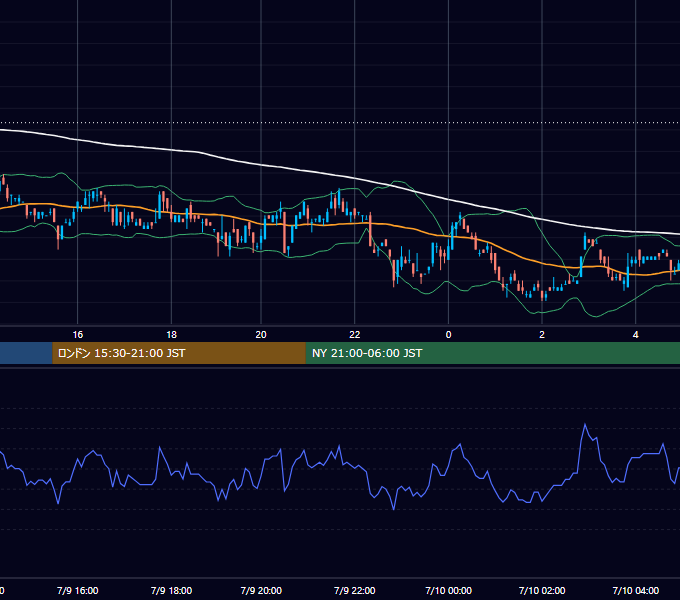Click the '4' hour label on price chart axis
680x600 pixels.
tap(635, 335)
